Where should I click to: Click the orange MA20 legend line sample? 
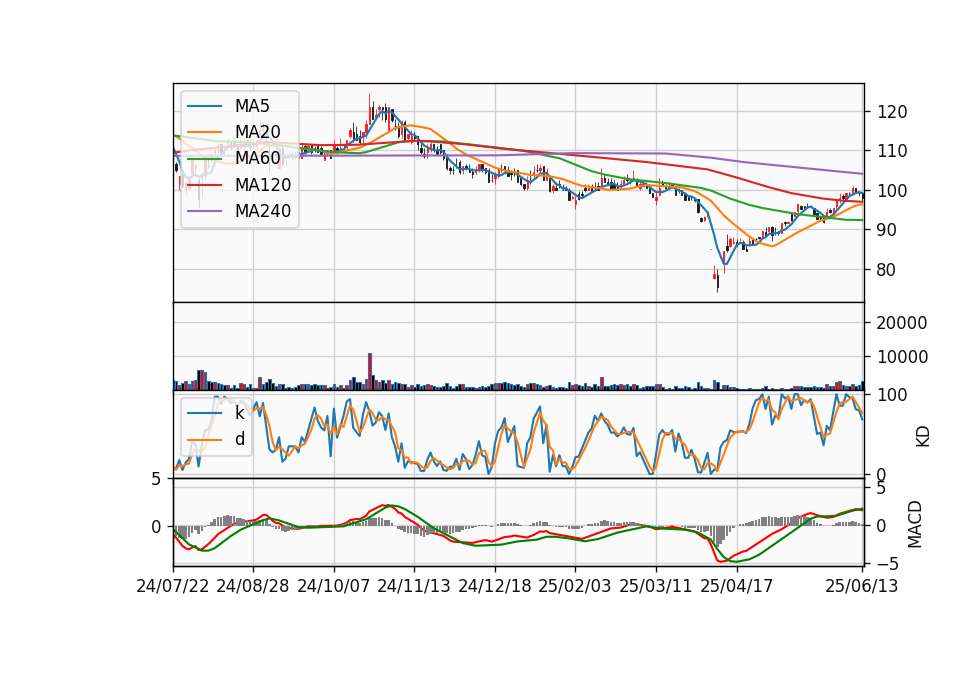pyautogui.click(x=204, y=132)
